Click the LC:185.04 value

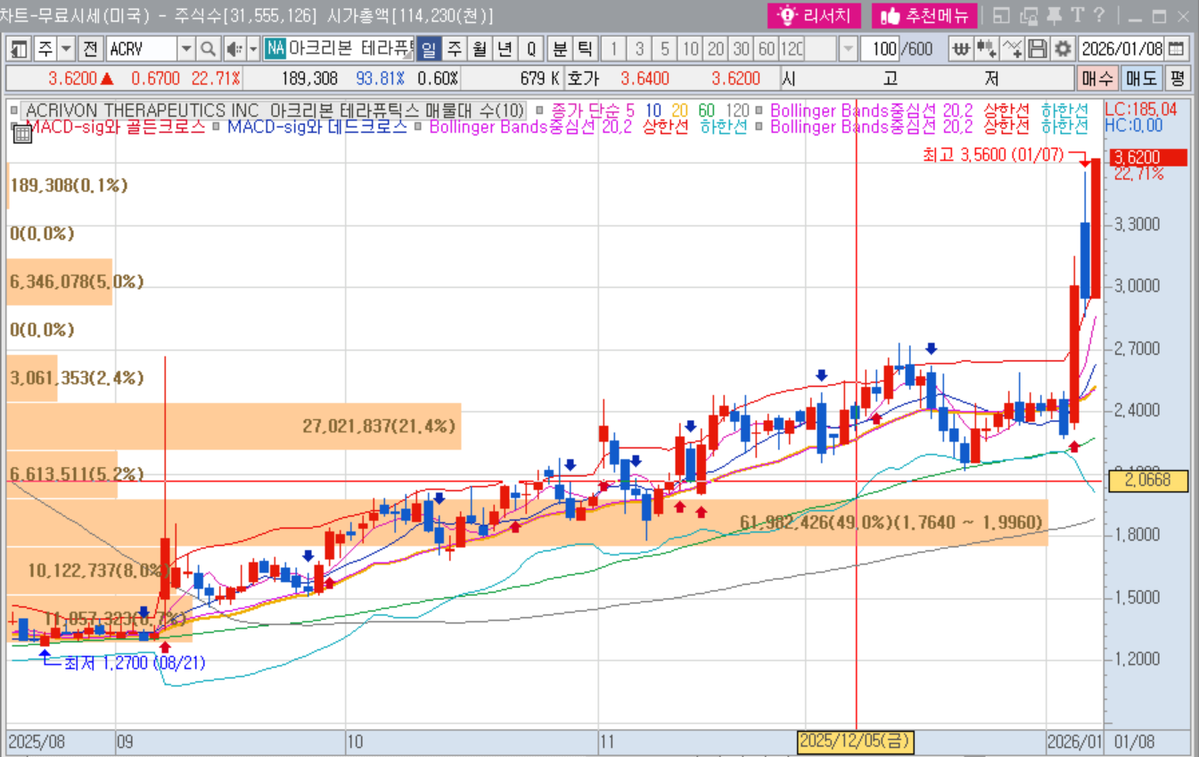pyautogui.click(x=1141, y=109)
